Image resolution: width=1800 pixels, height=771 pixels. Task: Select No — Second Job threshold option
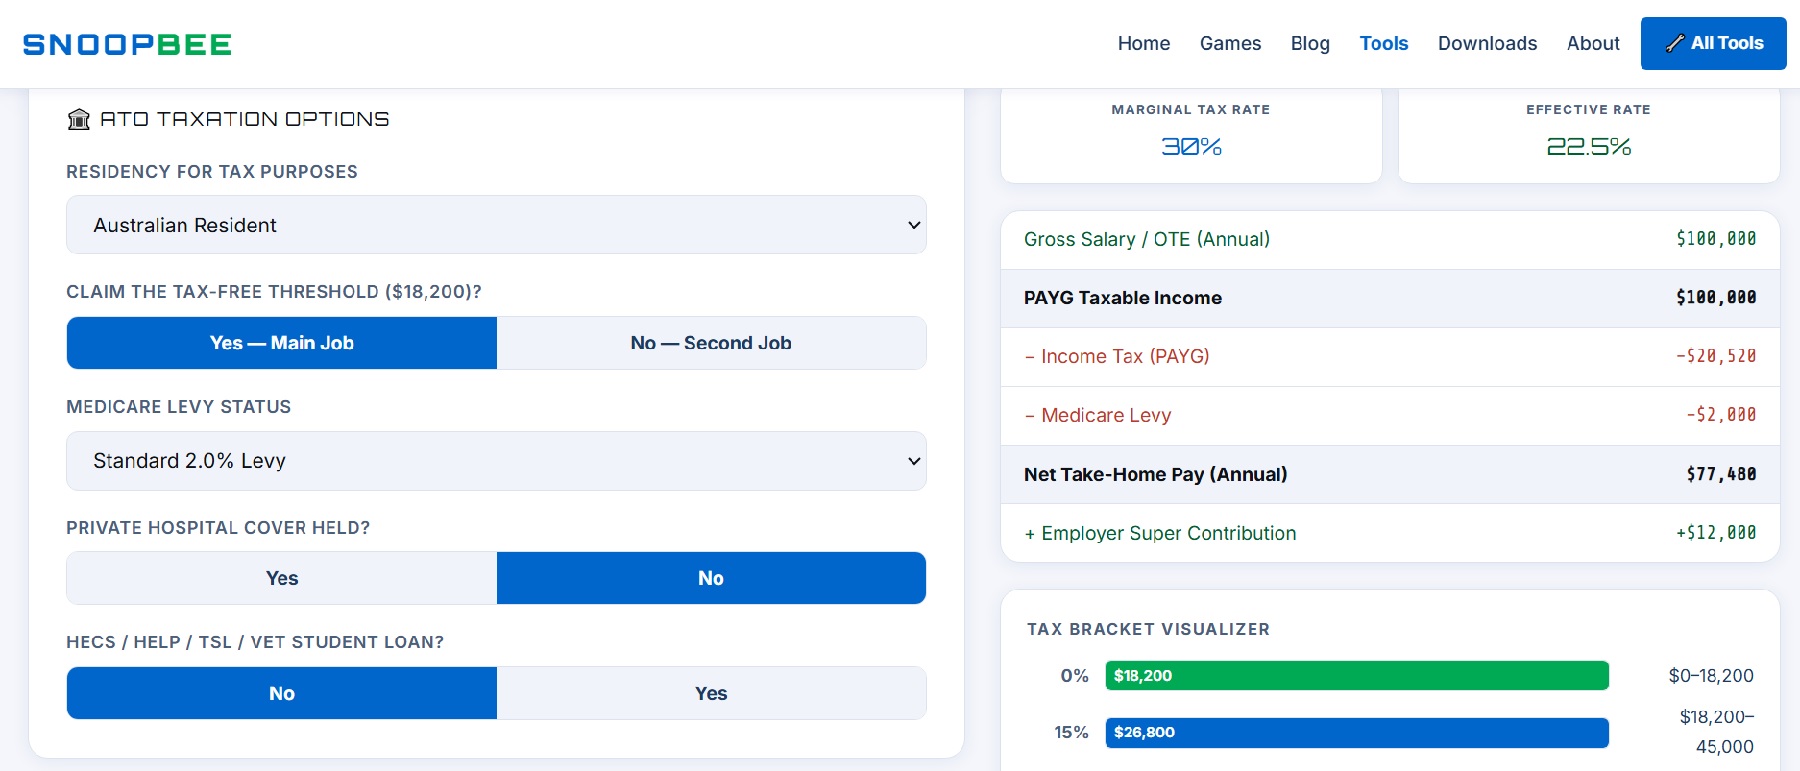point(711,343)
